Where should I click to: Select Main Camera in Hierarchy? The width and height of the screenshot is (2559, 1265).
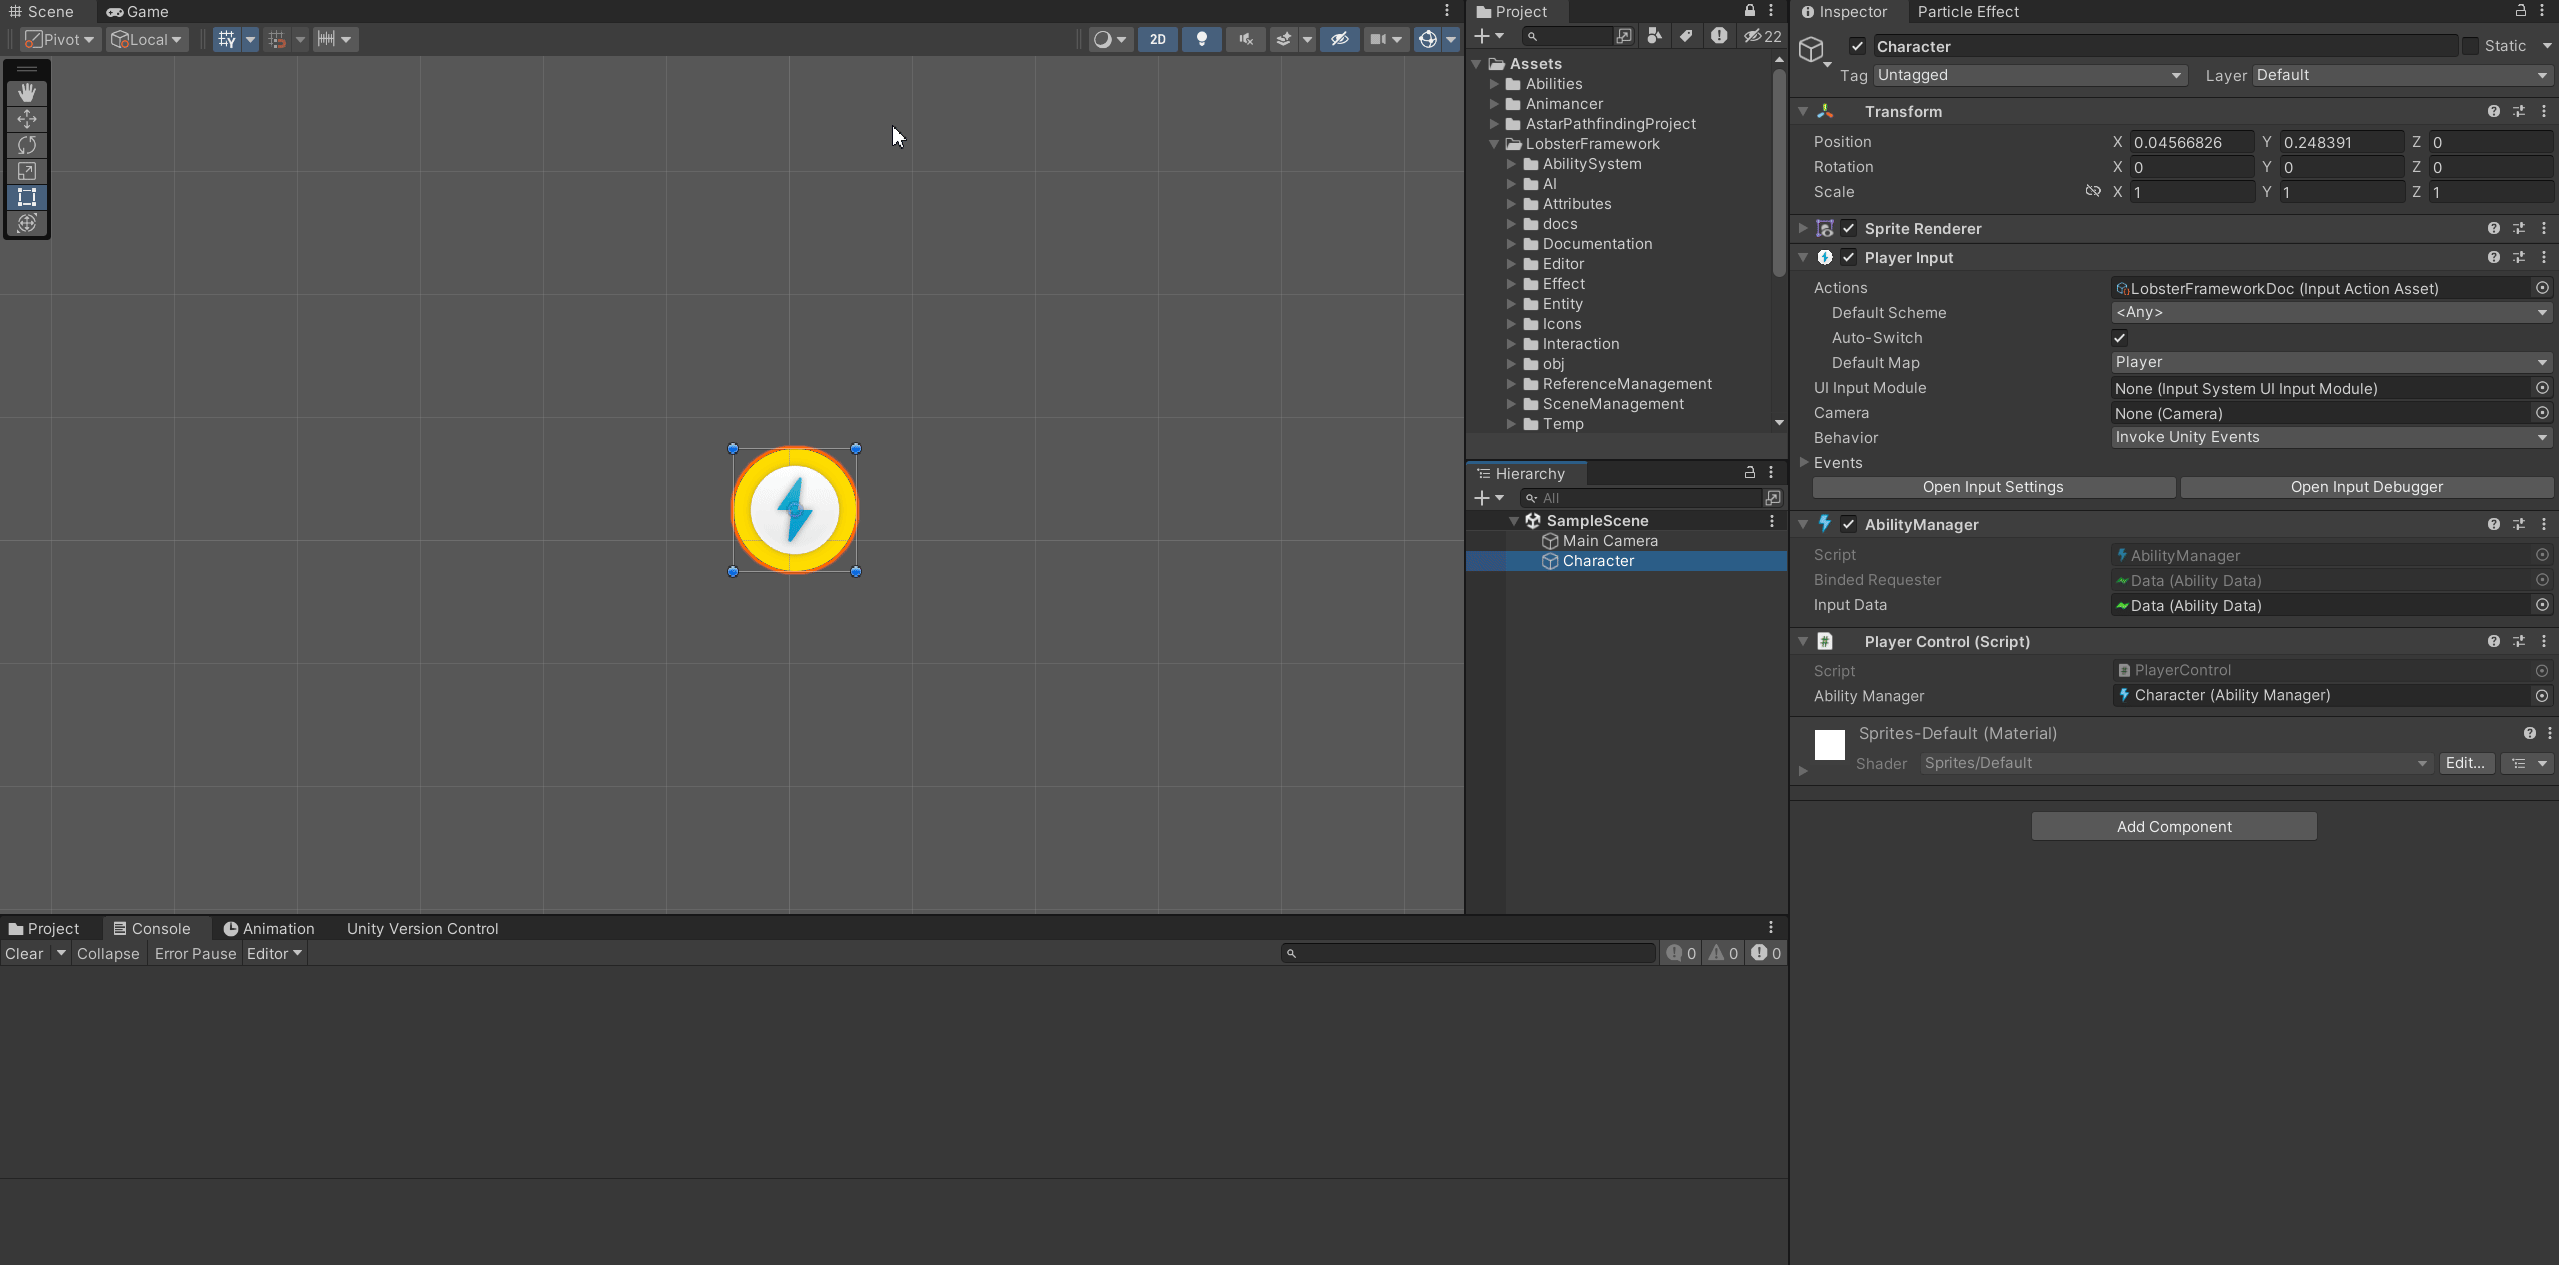click(1609, 541)
